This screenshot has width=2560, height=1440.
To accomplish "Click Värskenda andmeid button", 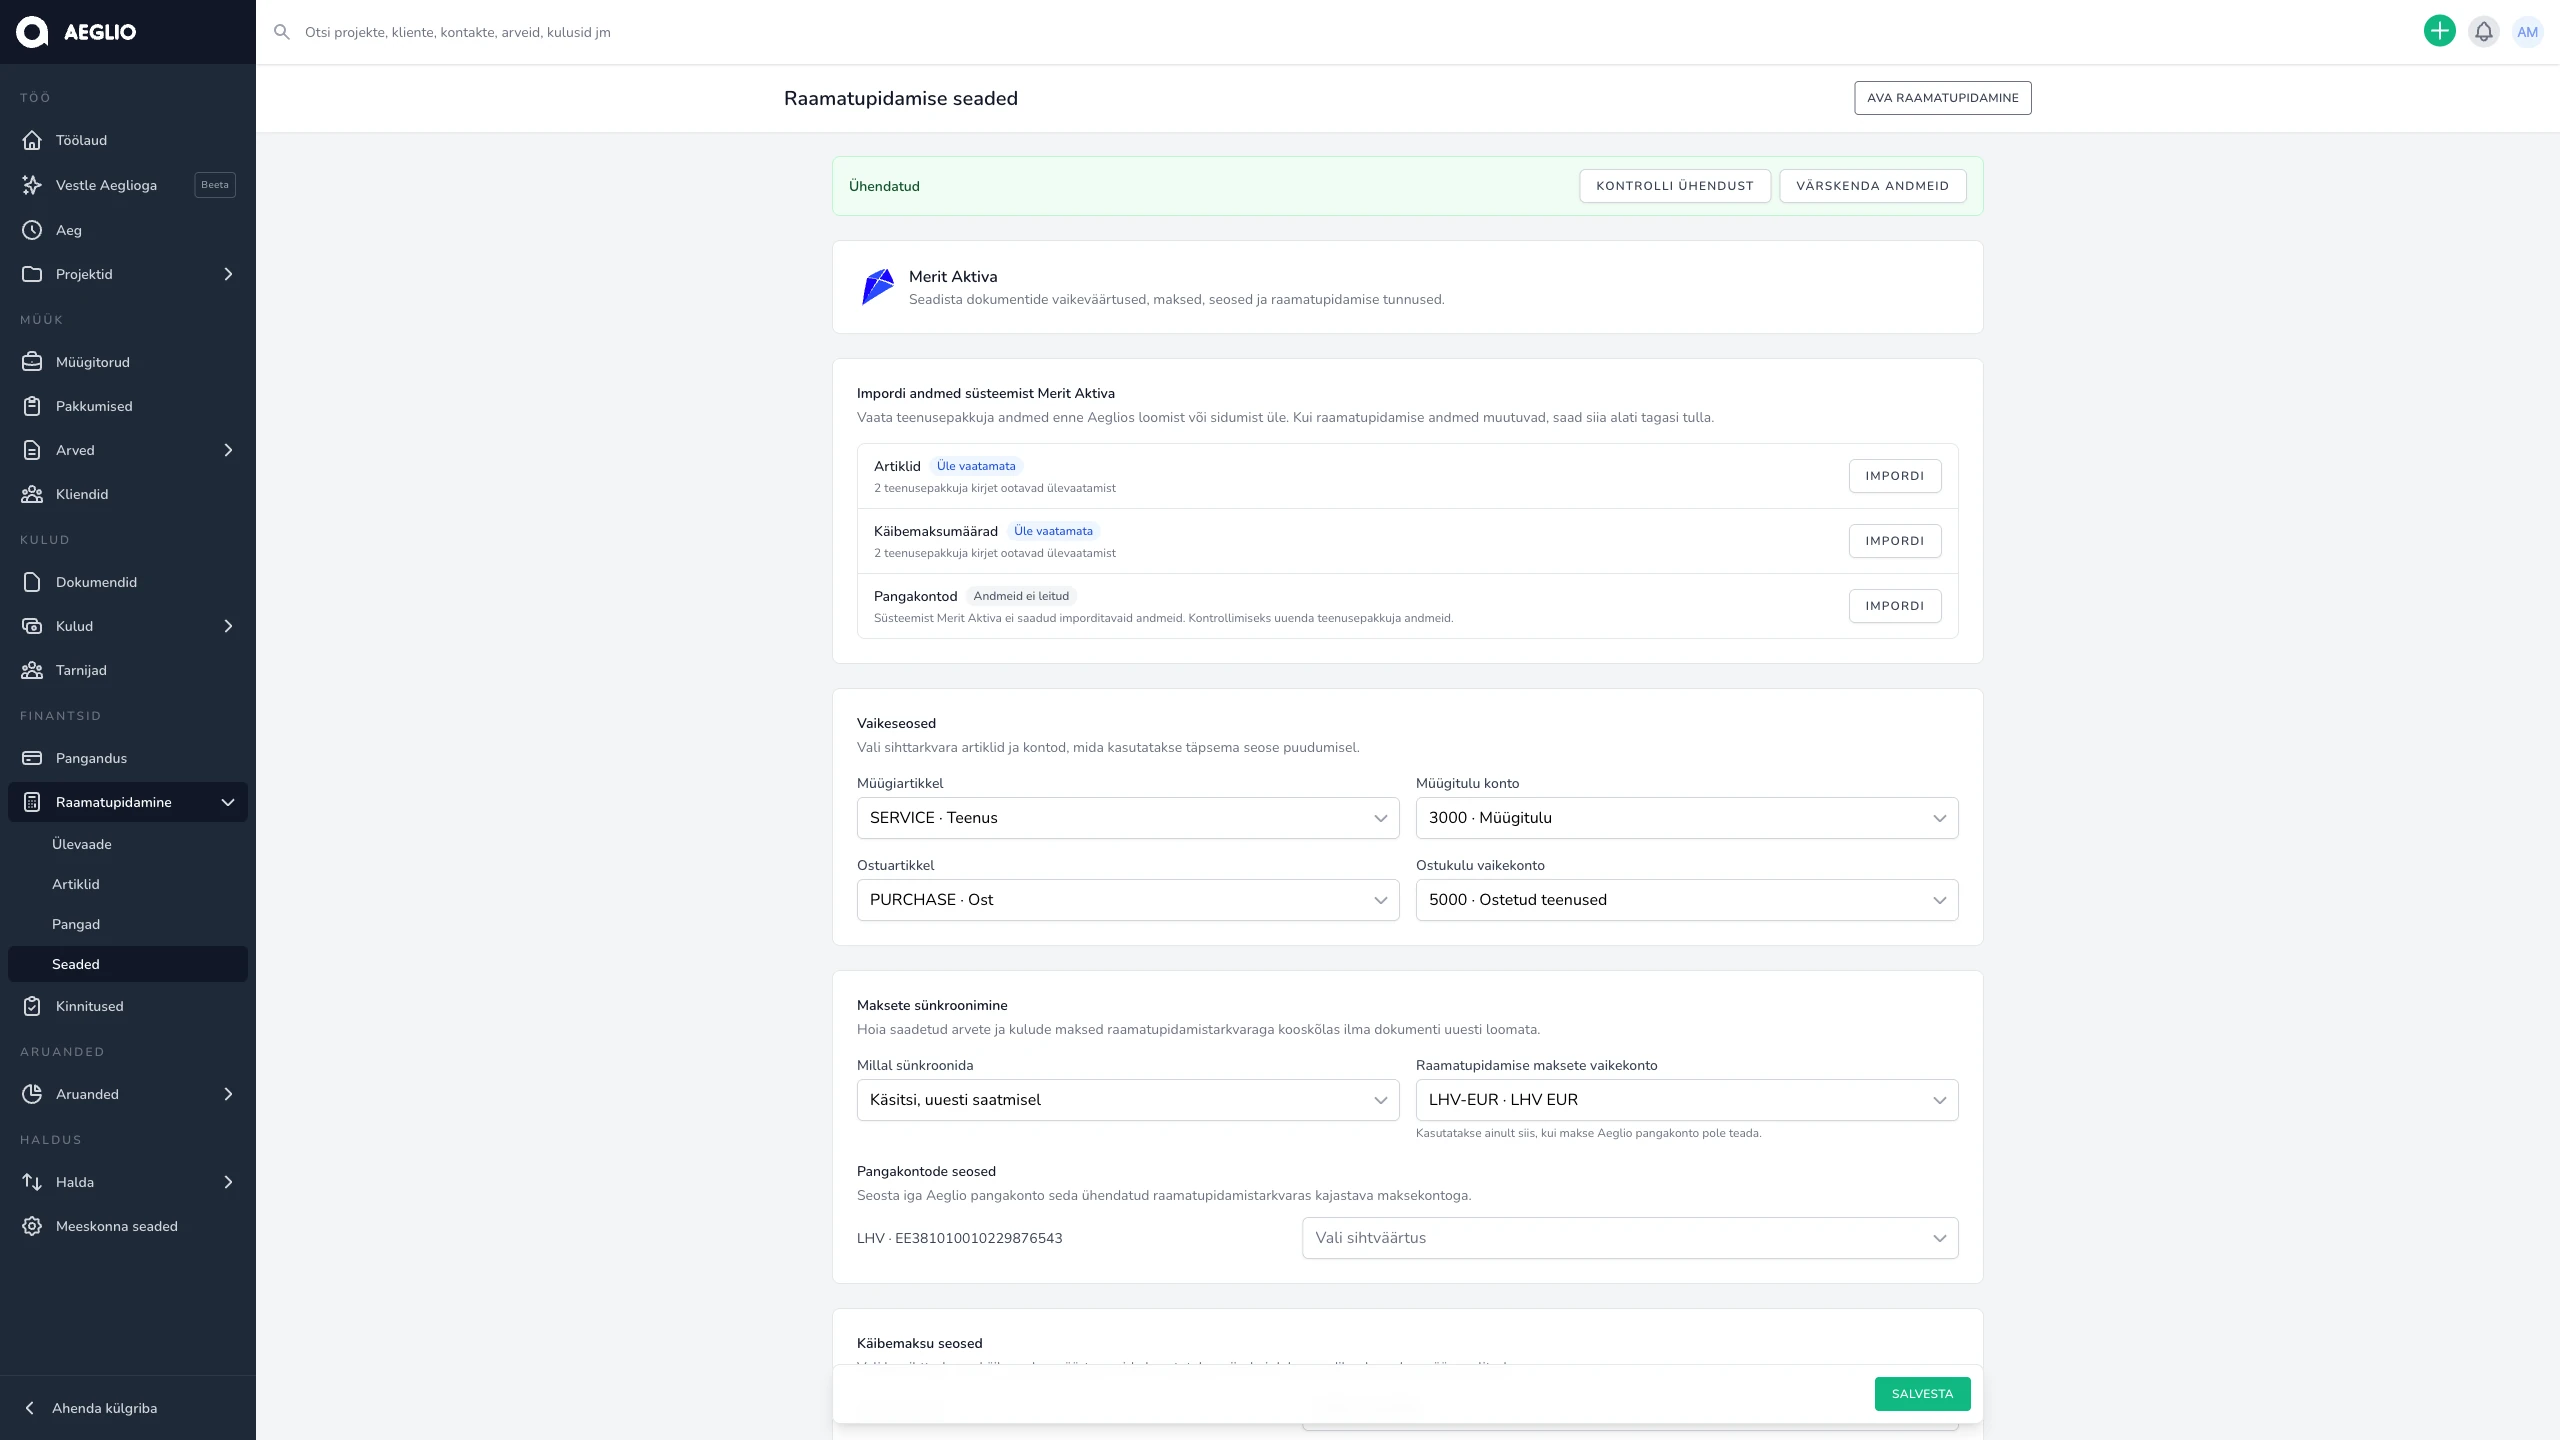I will 1872,186.
